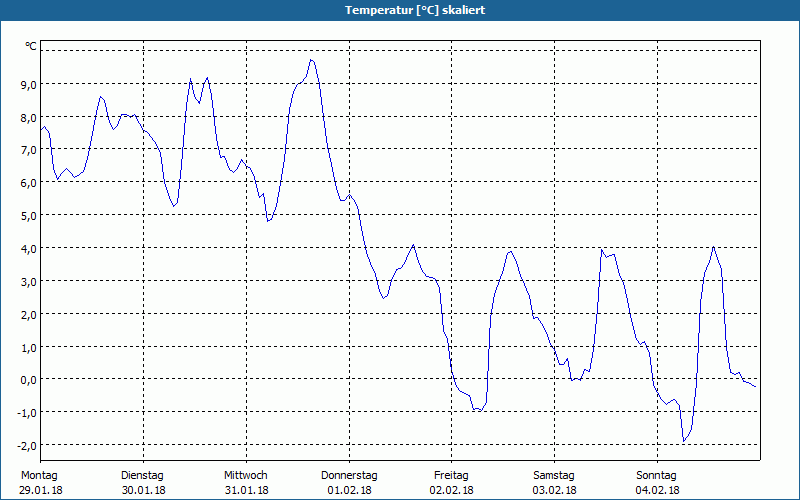Click the Donnerstag day label

[x=349, y=476]
